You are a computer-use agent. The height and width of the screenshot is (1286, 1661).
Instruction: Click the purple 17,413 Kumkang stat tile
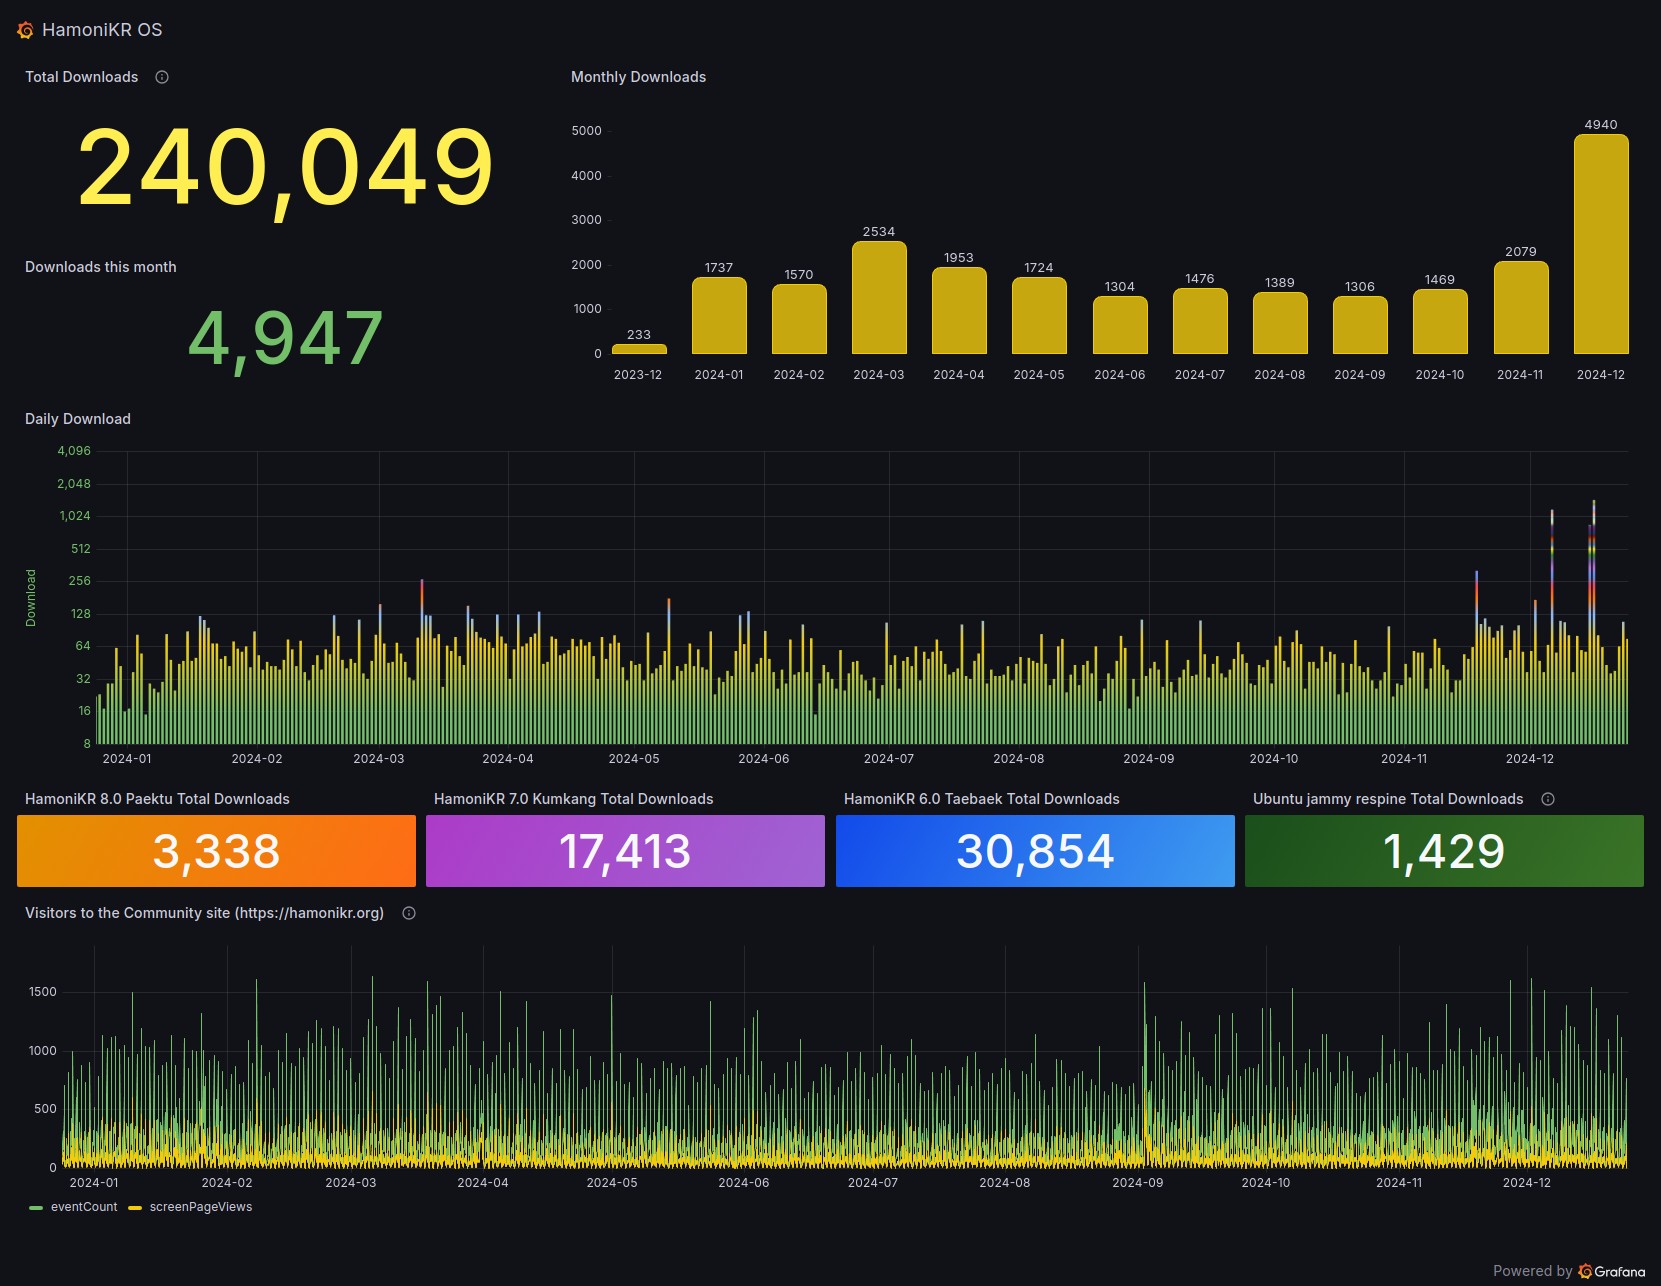click(625, 851)
